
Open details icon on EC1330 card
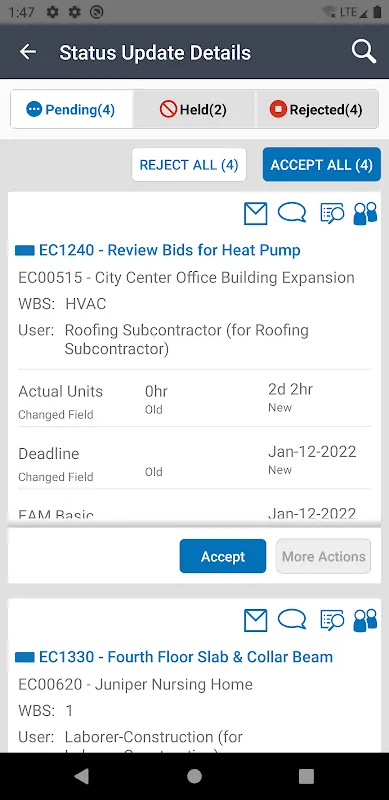pyautogui.click(x=332, y=620)
